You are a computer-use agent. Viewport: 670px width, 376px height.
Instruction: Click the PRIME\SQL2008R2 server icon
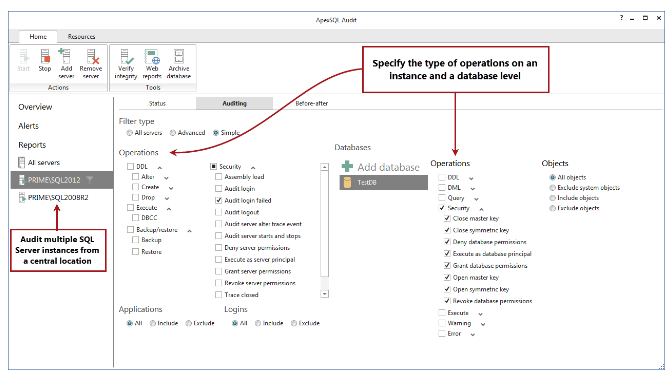tap(22, 197)
